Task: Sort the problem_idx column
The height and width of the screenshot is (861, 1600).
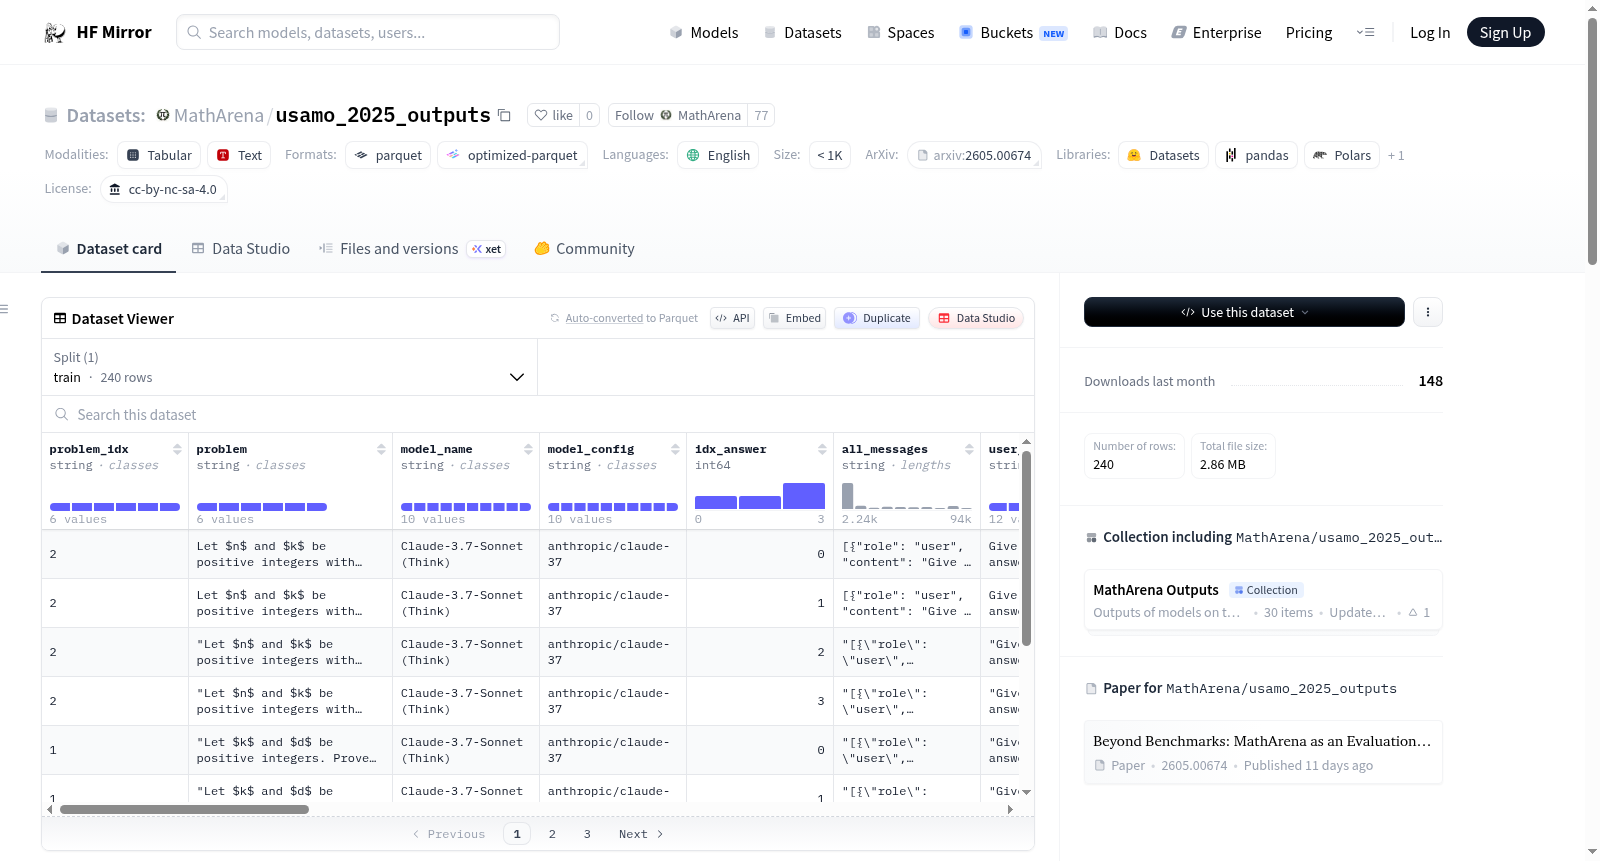Action: coord(177,449)
